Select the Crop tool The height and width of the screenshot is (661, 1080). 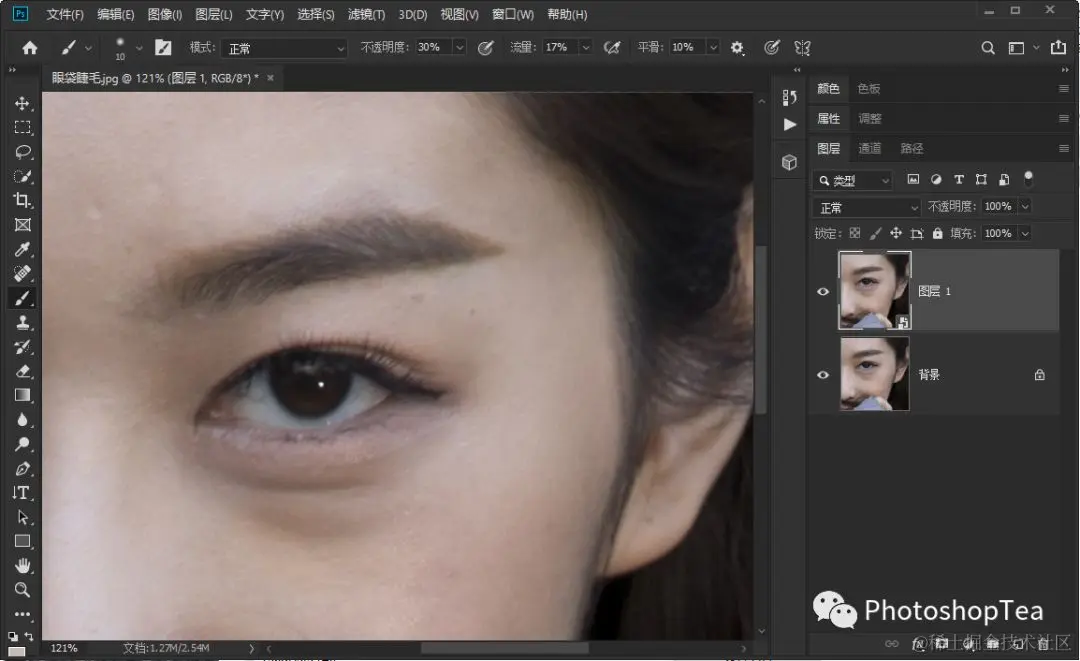22,200
